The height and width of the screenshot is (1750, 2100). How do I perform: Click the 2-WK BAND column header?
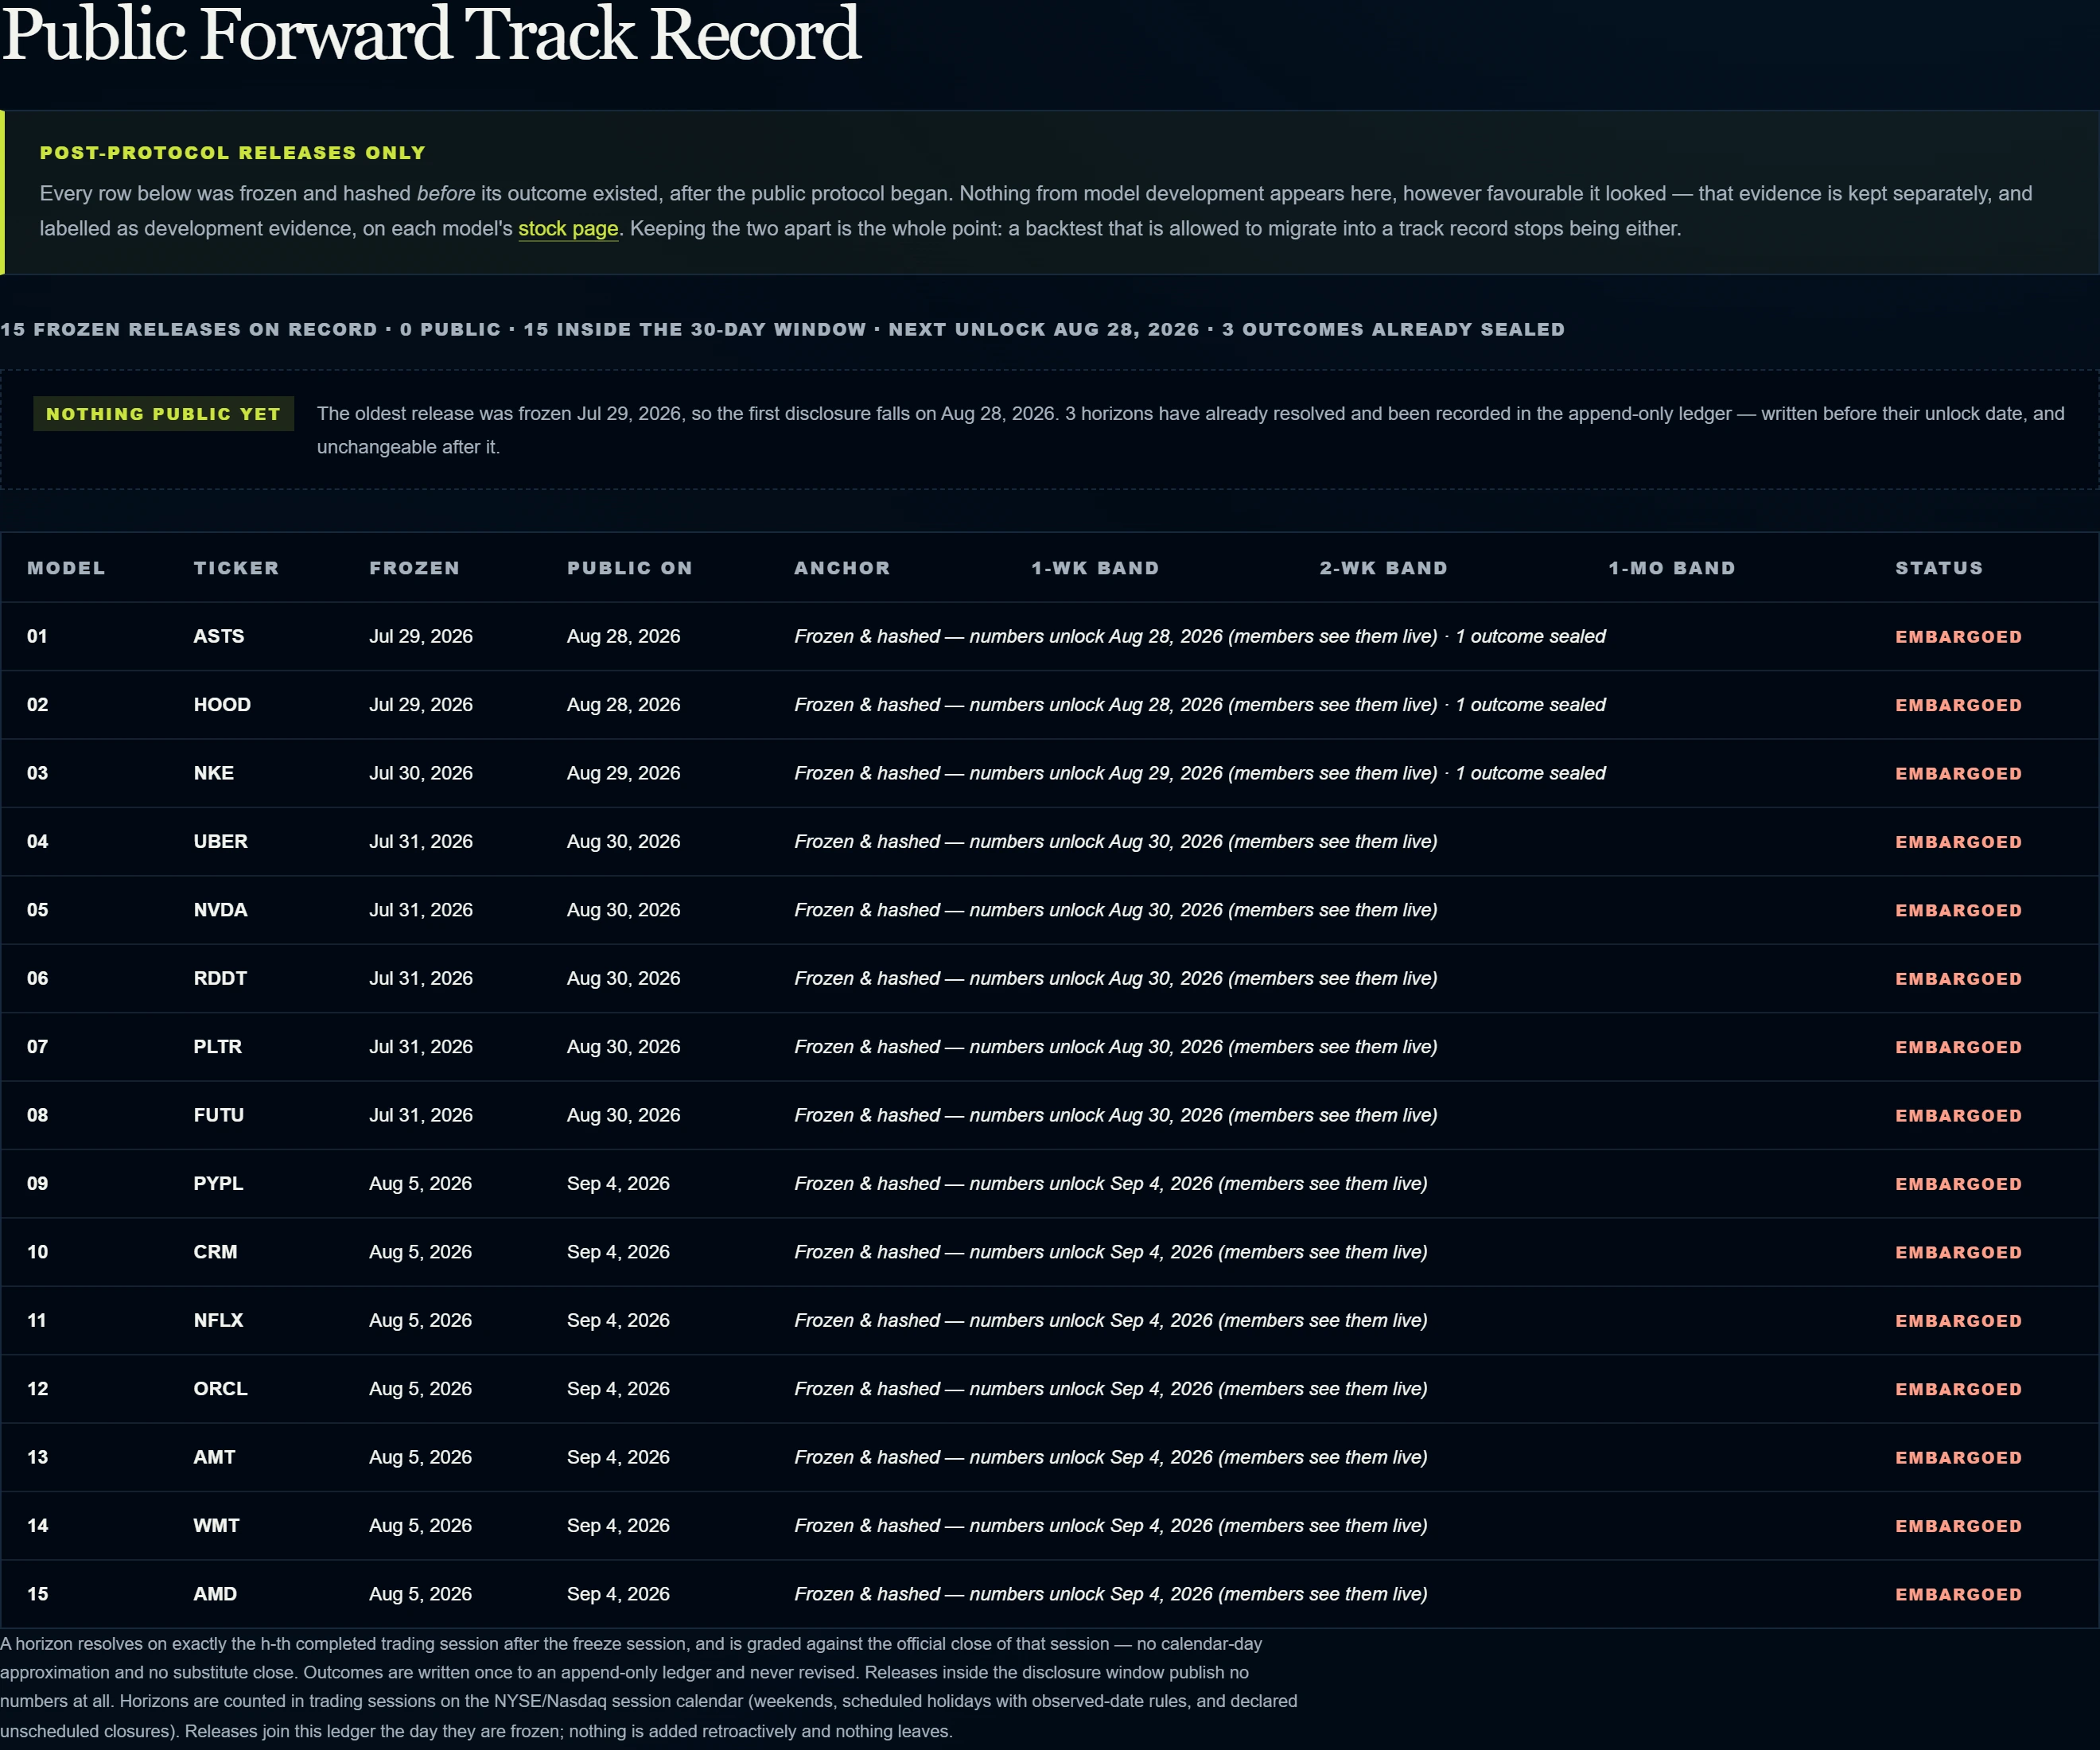point(1383,568)
